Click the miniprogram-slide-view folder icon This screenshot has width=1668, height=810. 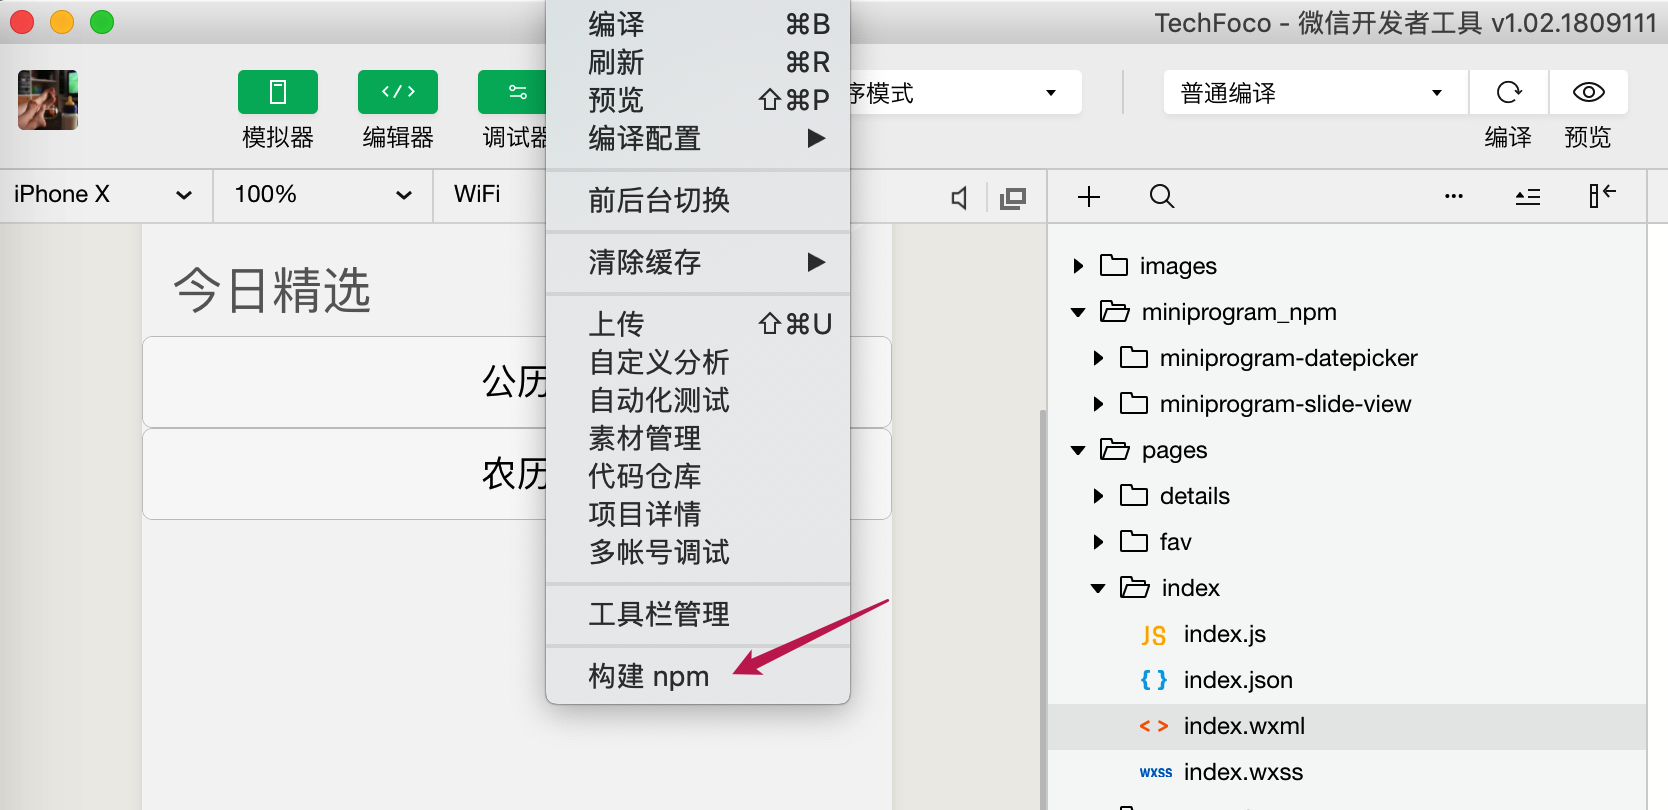1134,403
